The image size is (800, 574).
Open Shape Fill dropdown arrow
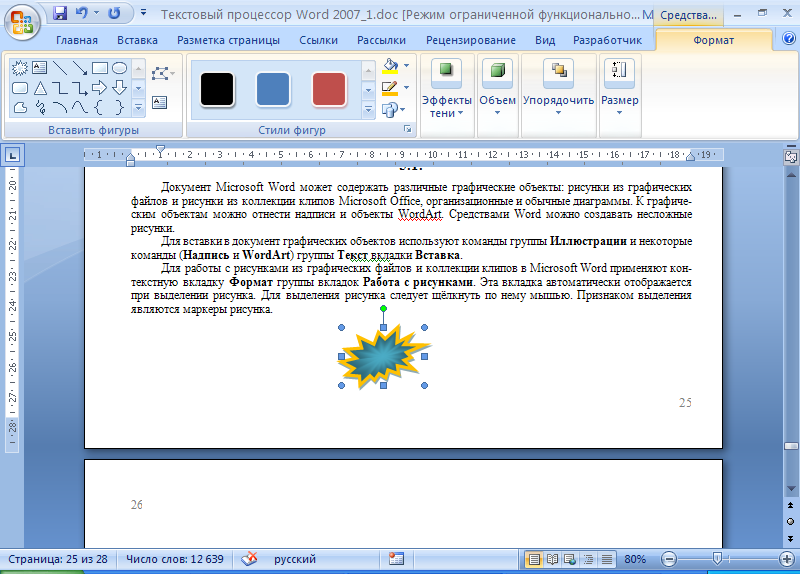click(x=406, y=66)
